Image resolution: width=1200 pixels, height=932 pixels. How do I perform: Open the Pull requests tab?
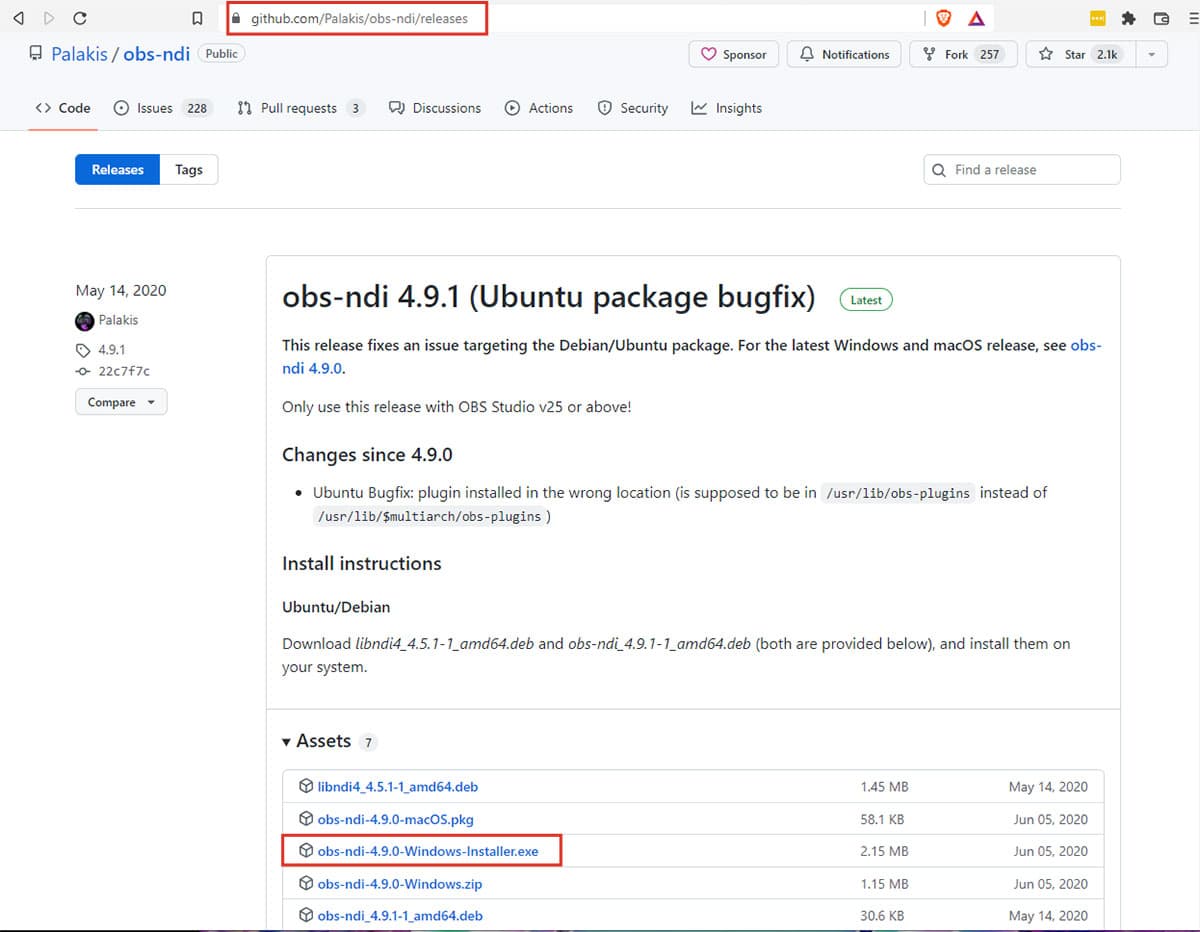click(x=300, y=108)
